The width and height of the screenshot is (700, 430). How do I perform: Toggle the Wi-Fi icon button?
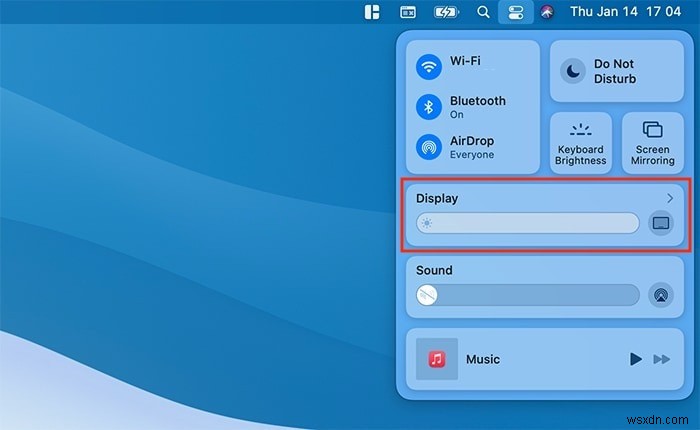pyautogui.click(x=429, y=67)
